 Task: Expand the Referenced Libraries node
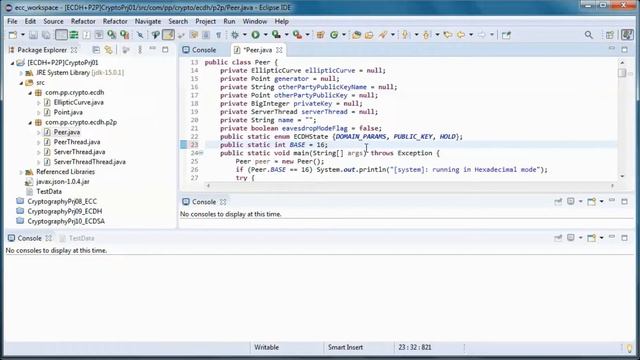pyautogui.click(x=21, y=172)
